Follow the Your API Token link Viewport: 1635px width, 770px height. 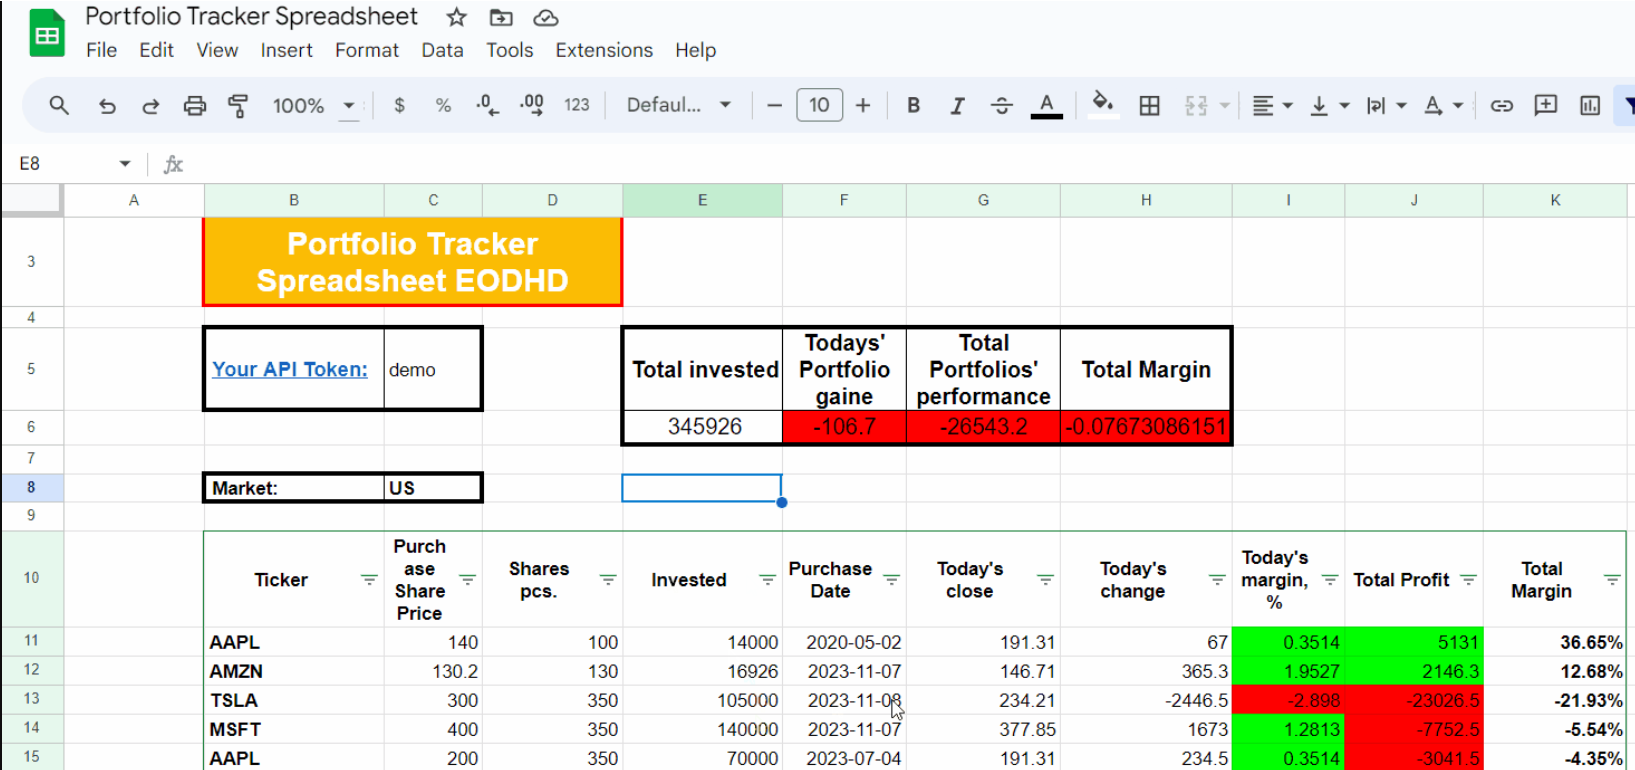290,369
